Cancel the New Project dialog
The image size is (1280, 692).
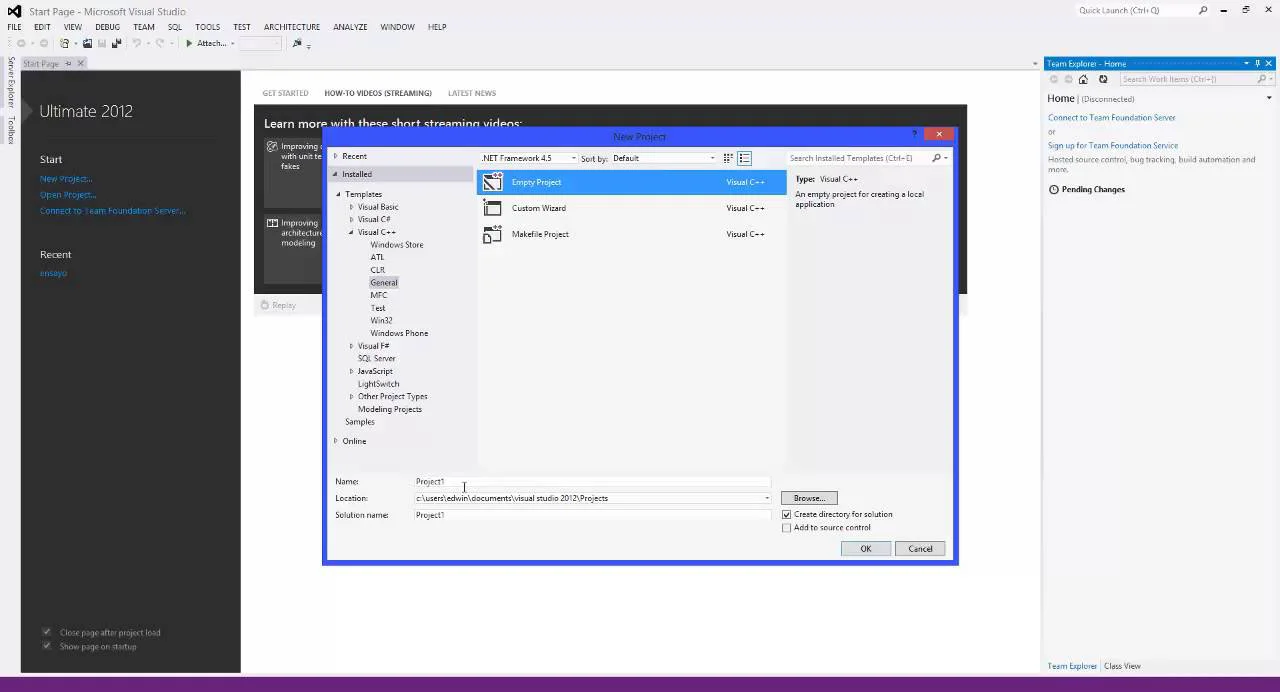pos(920,548)
